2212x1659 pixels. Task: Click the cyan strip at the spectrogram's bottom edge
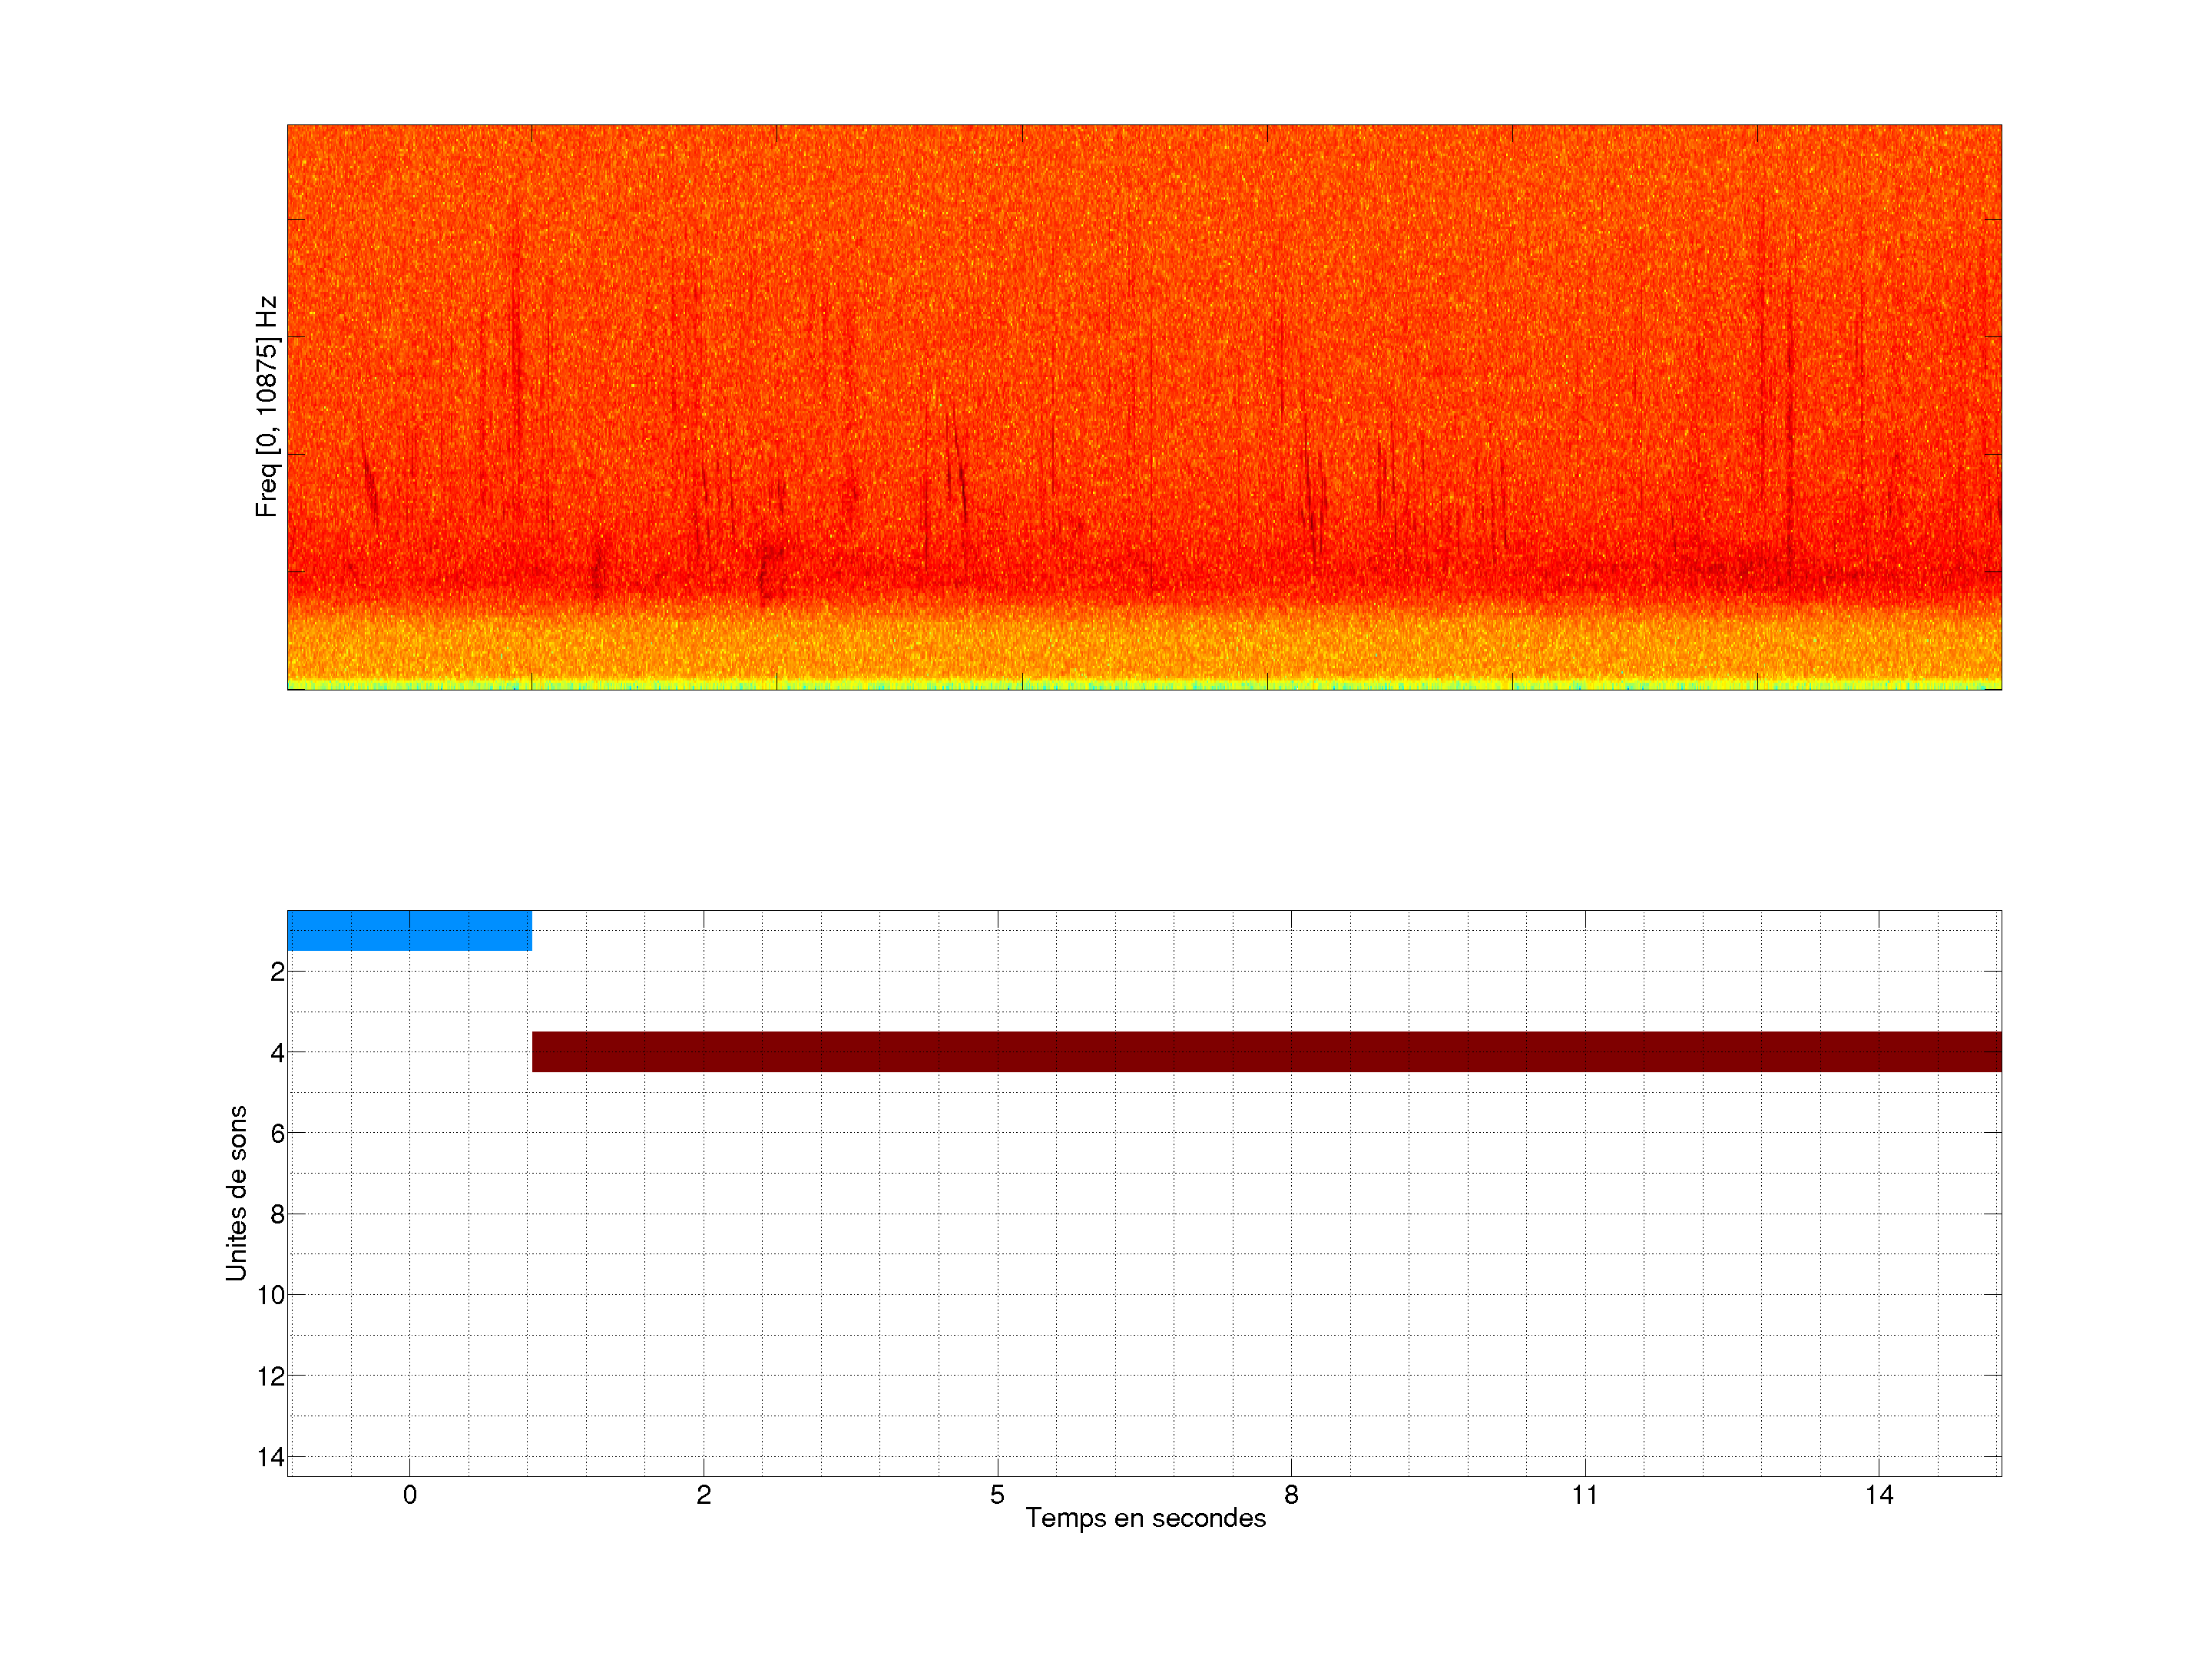pos(1144,686)
